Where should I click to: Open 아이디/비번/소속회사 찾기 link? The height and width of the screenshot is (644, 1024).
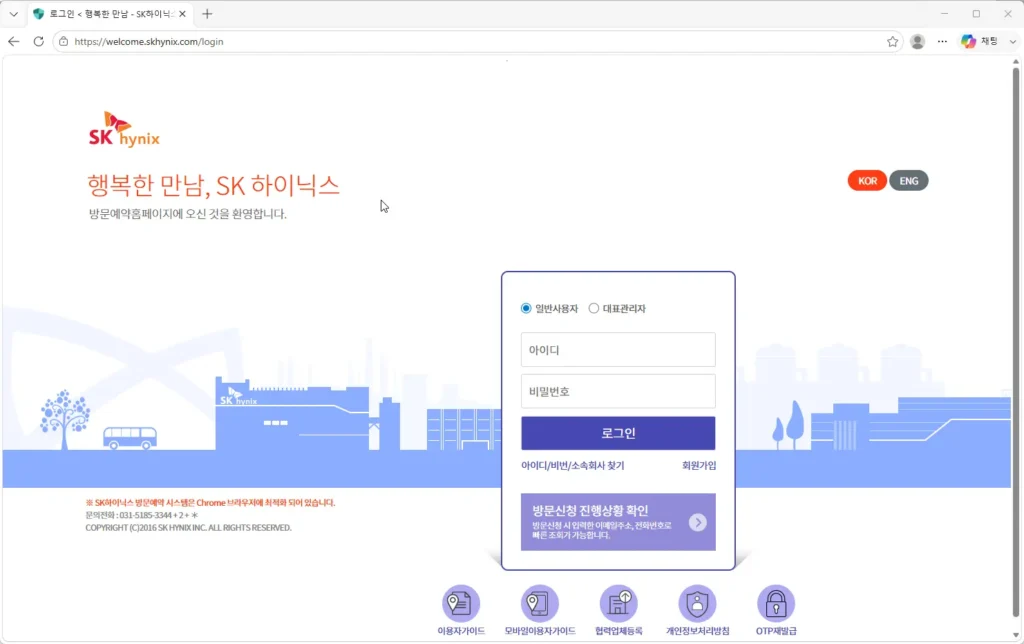pyautogui.click(x=573, y=466)
